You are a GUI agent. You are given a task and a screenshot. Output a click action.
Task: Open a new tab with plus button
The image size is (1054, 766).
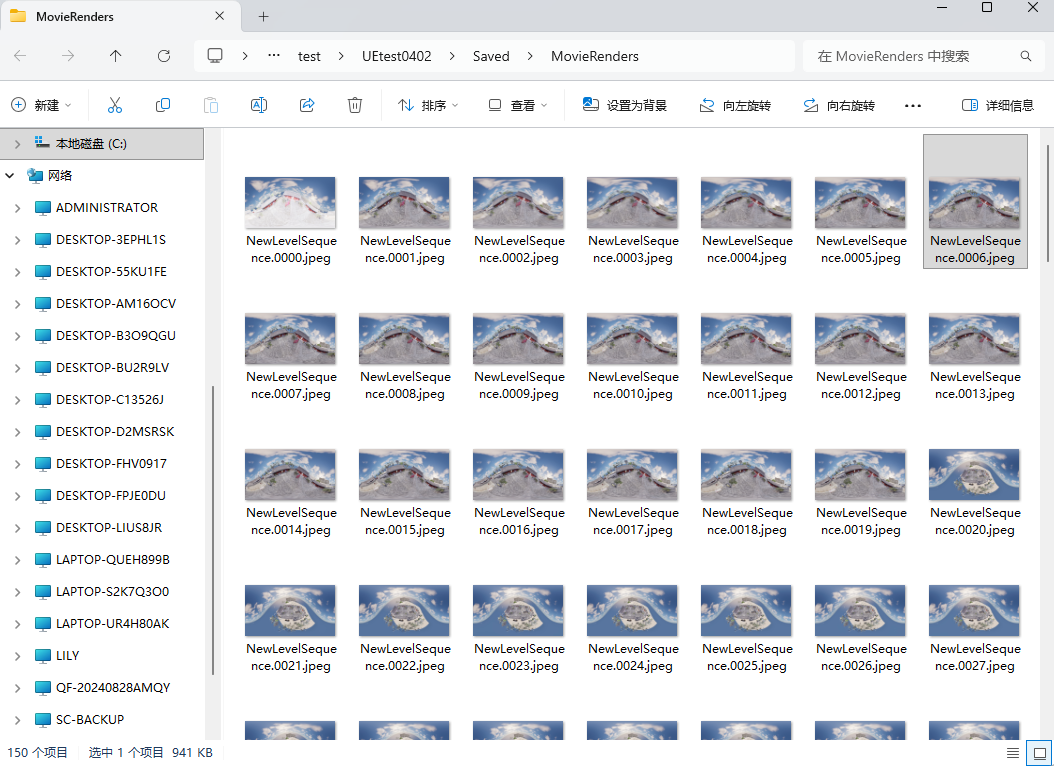(264, 17)
